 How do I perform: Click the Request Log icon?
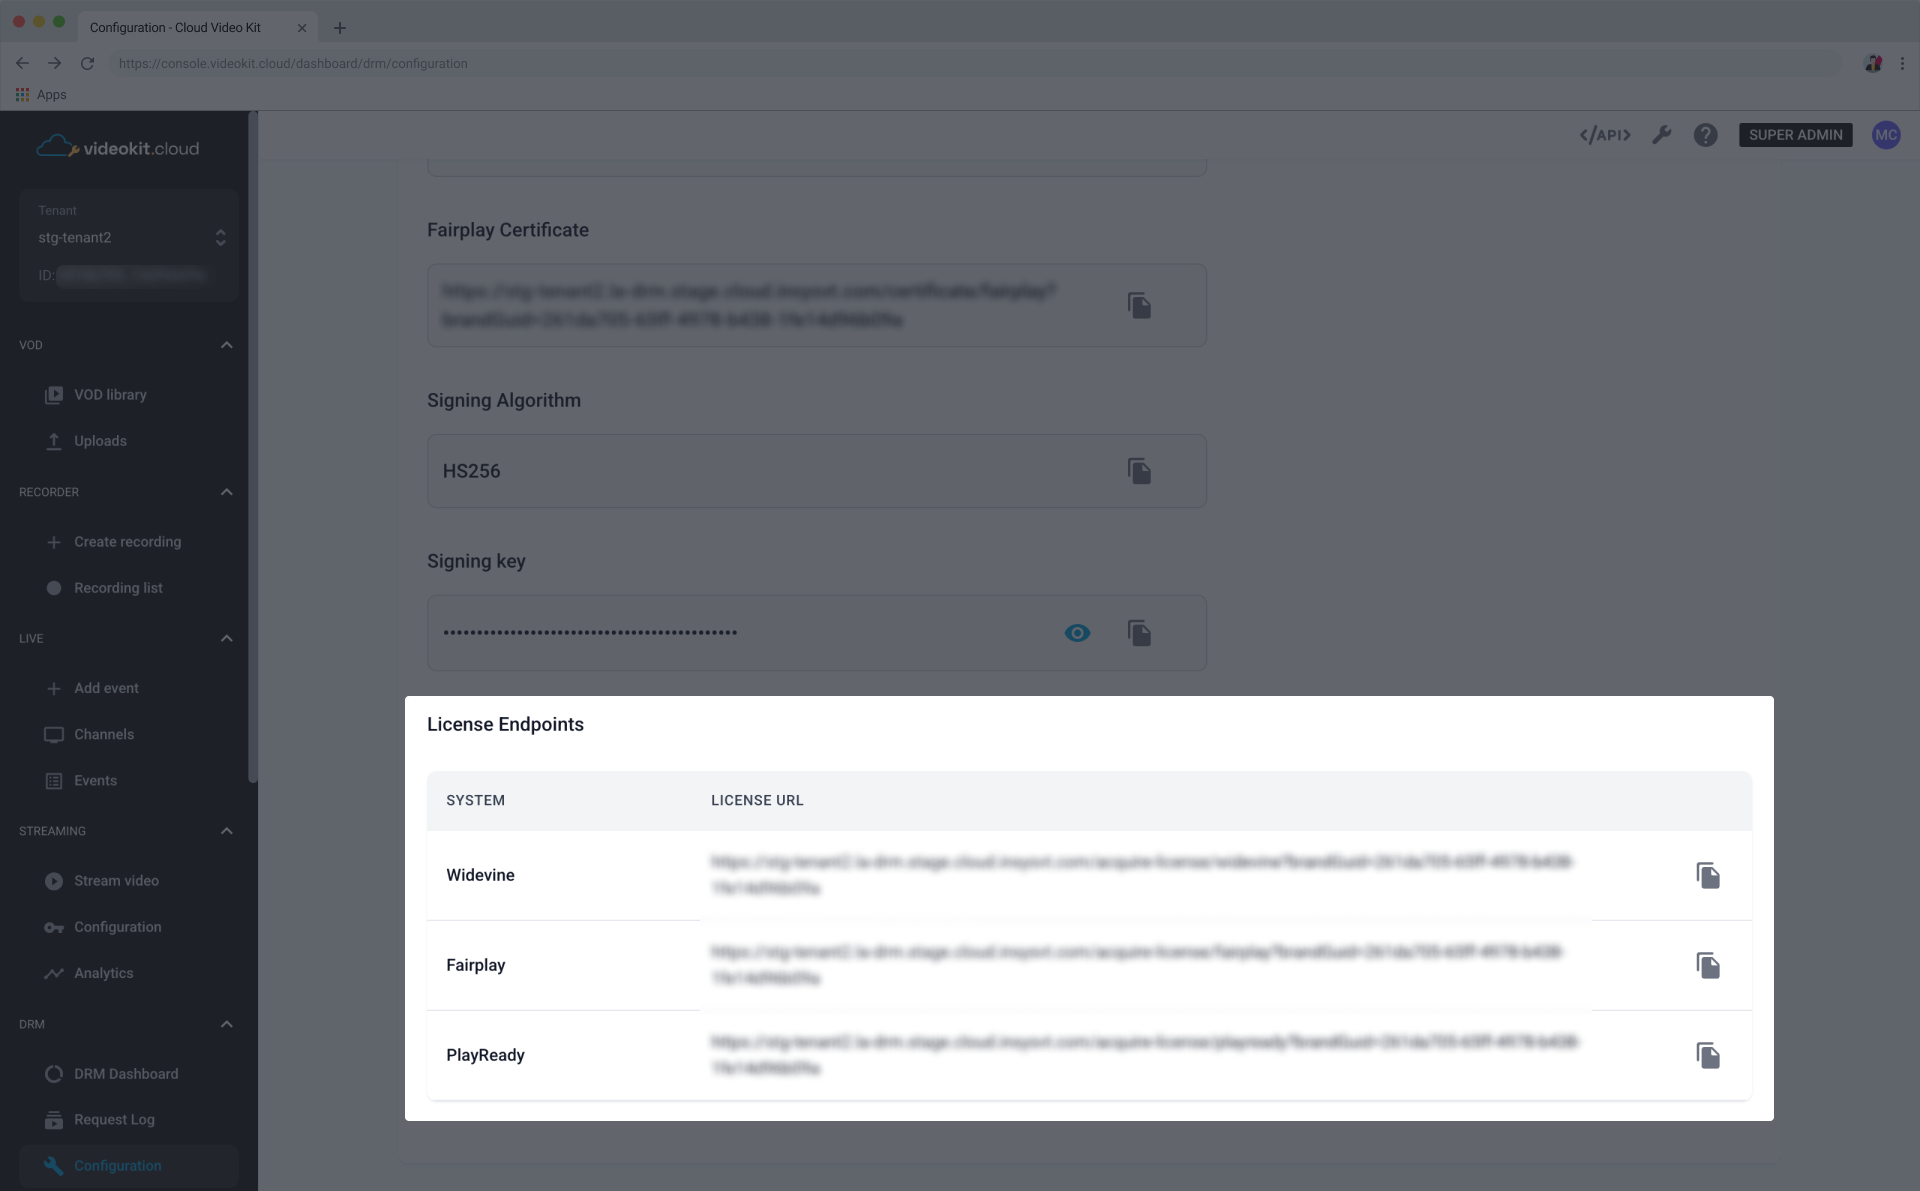[53, 1119]
